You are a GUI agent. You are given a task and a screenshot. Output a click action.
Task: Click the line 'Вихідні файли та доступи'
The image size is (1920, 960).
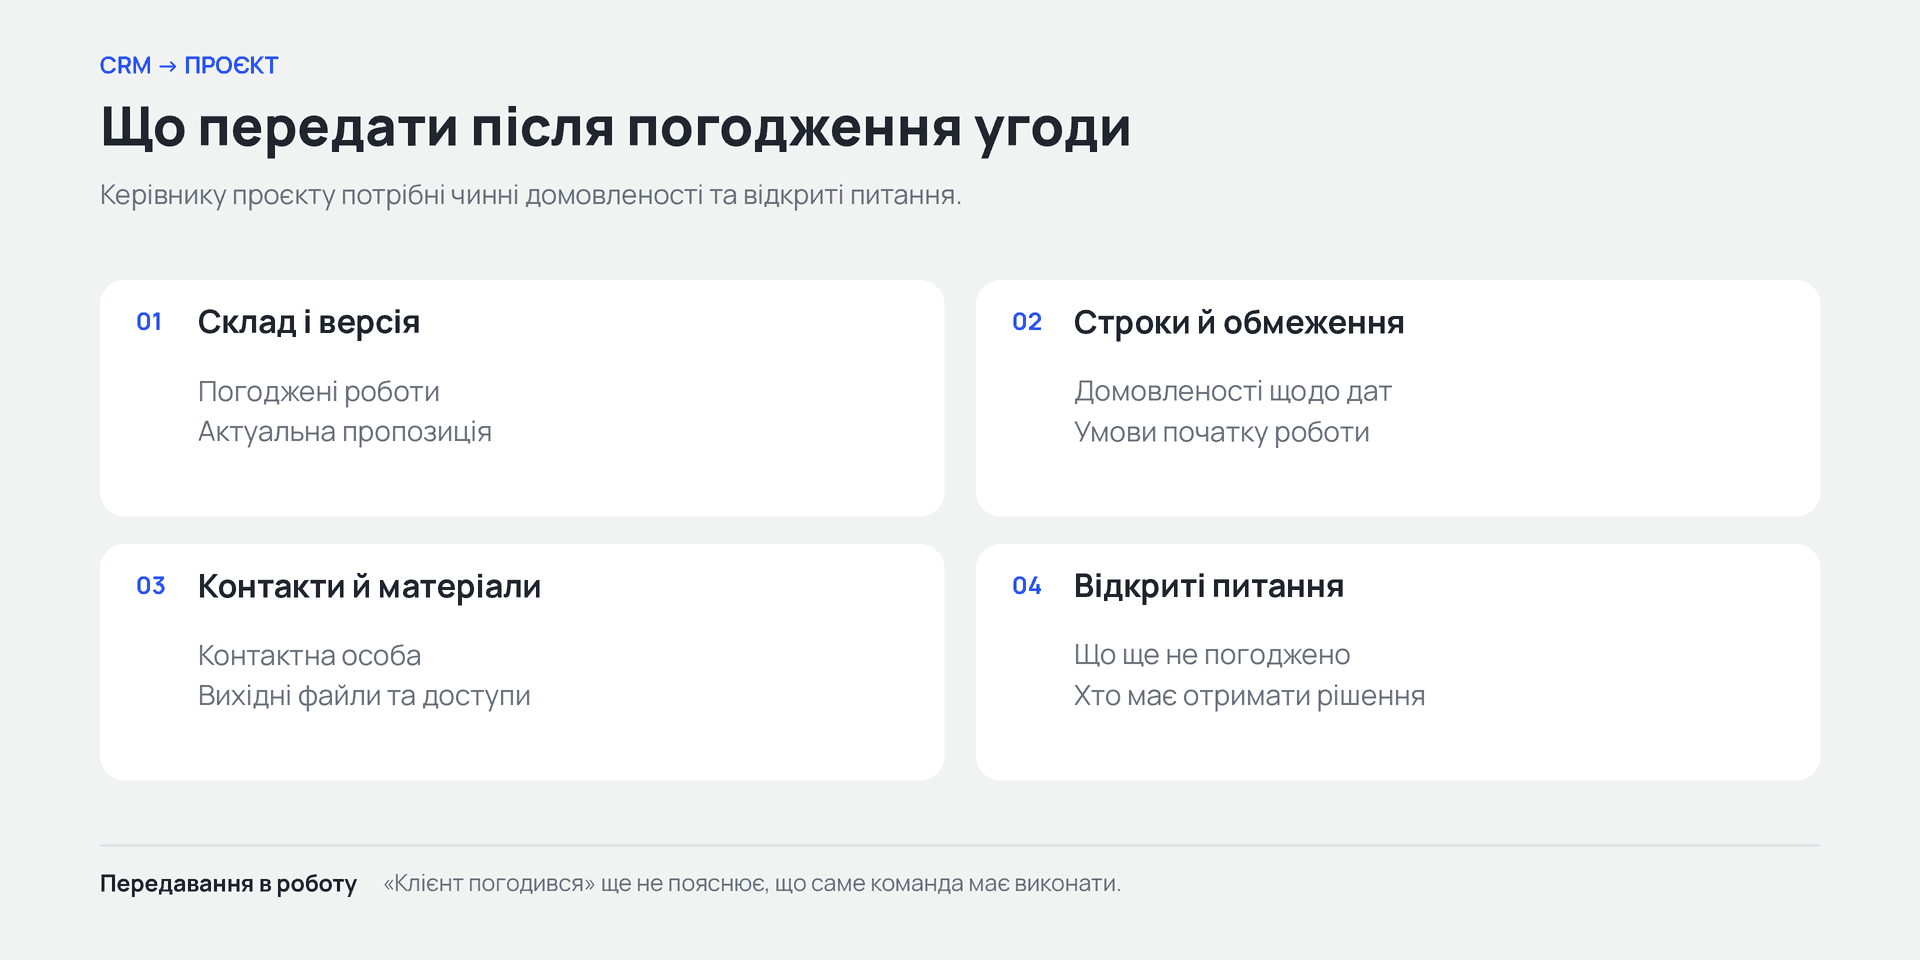point(364,696)
